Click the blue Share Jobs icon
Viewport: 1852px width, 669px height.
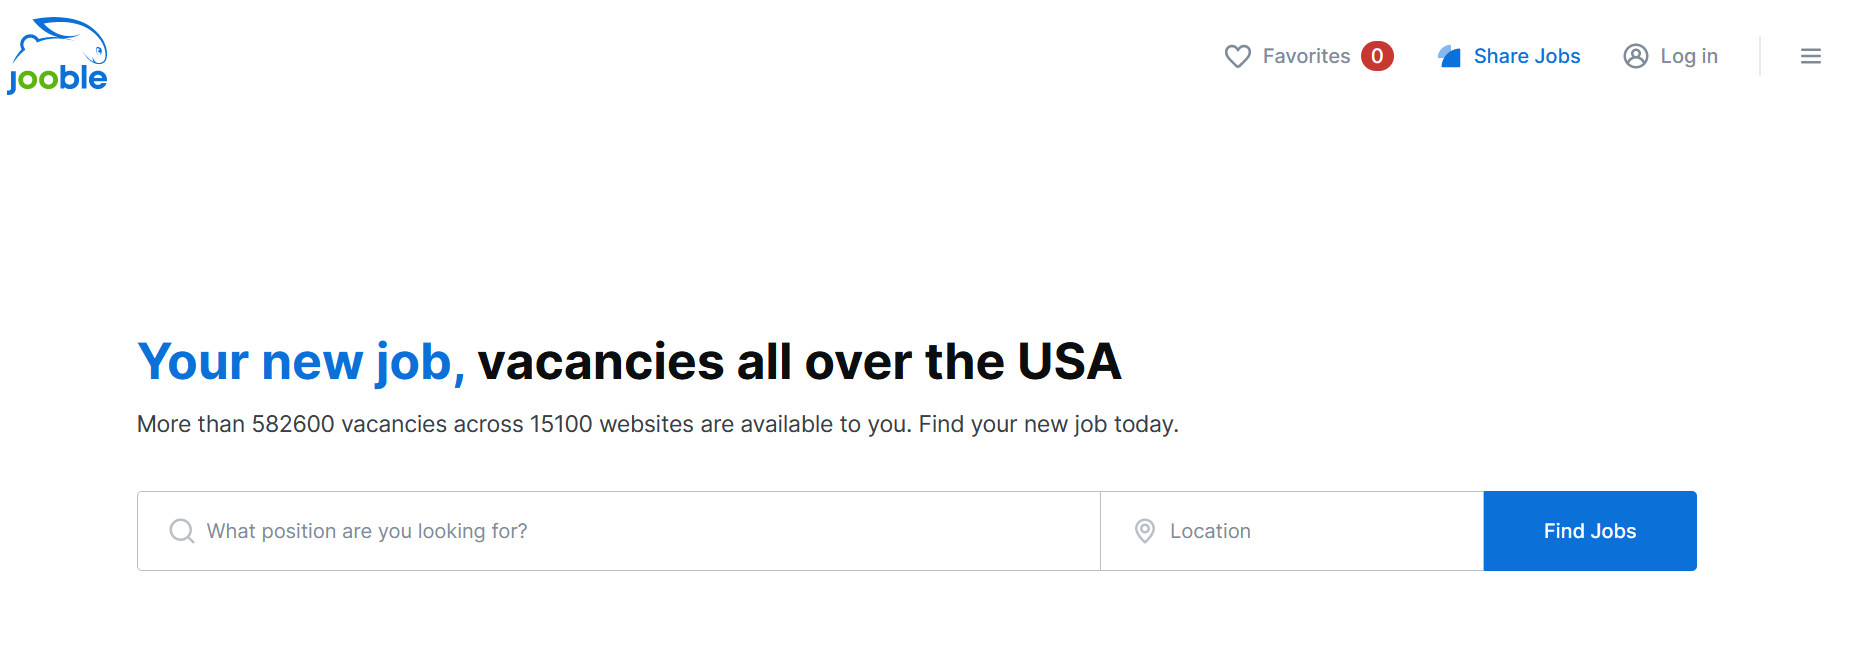1449,57
